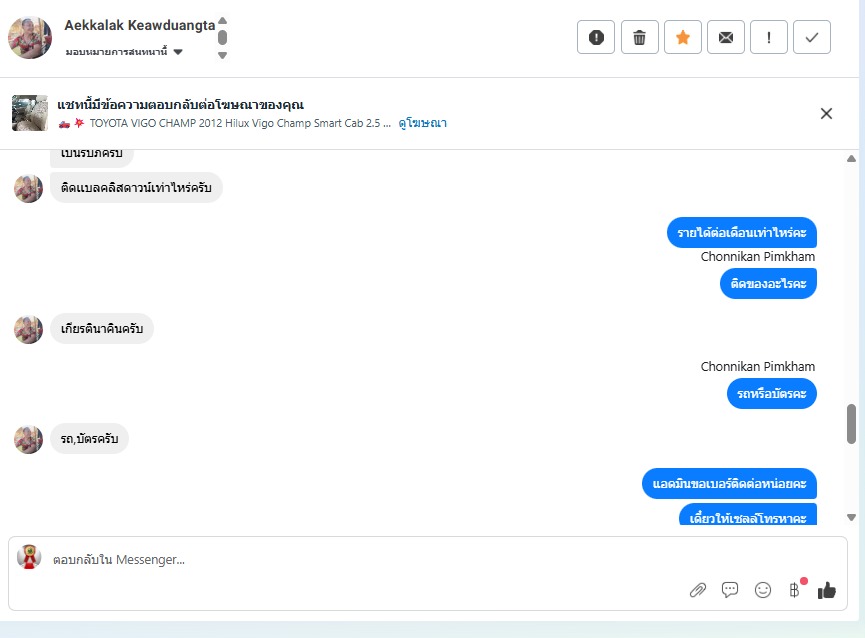Attach a file with paperclip icon
865x638 pixels.
698,590
